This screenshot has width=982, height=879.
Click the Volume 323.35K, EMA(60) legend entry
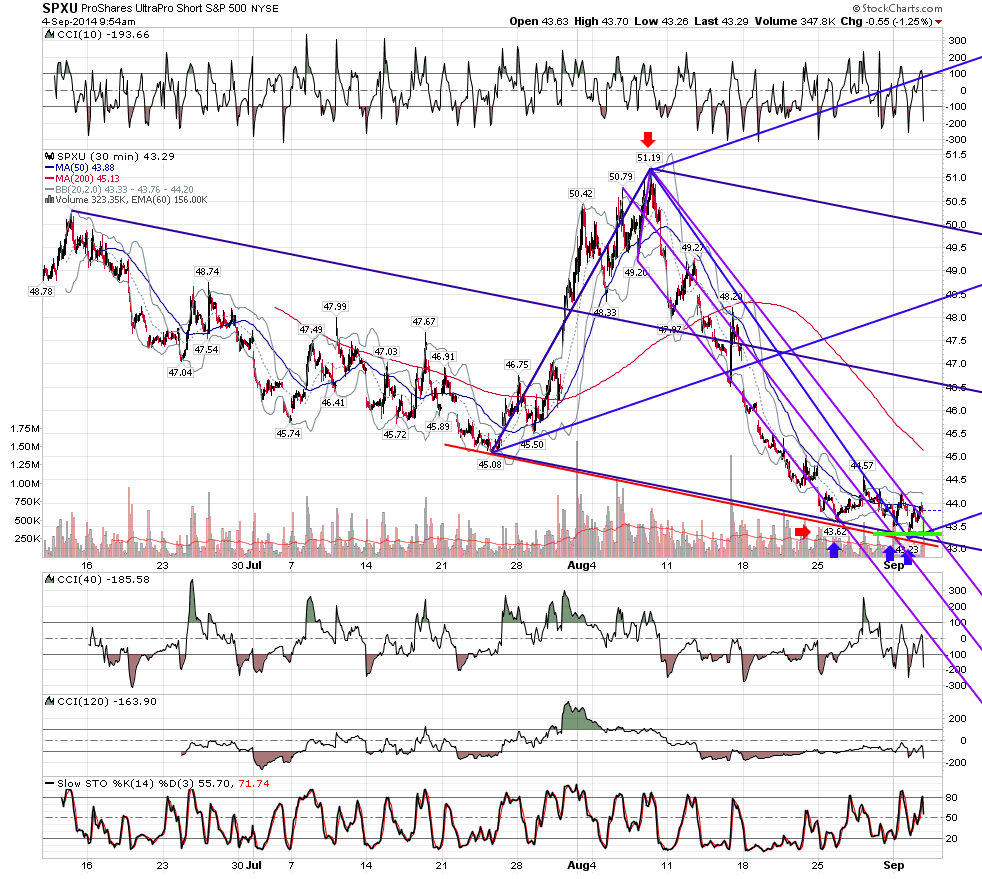[x=131, y=200]
